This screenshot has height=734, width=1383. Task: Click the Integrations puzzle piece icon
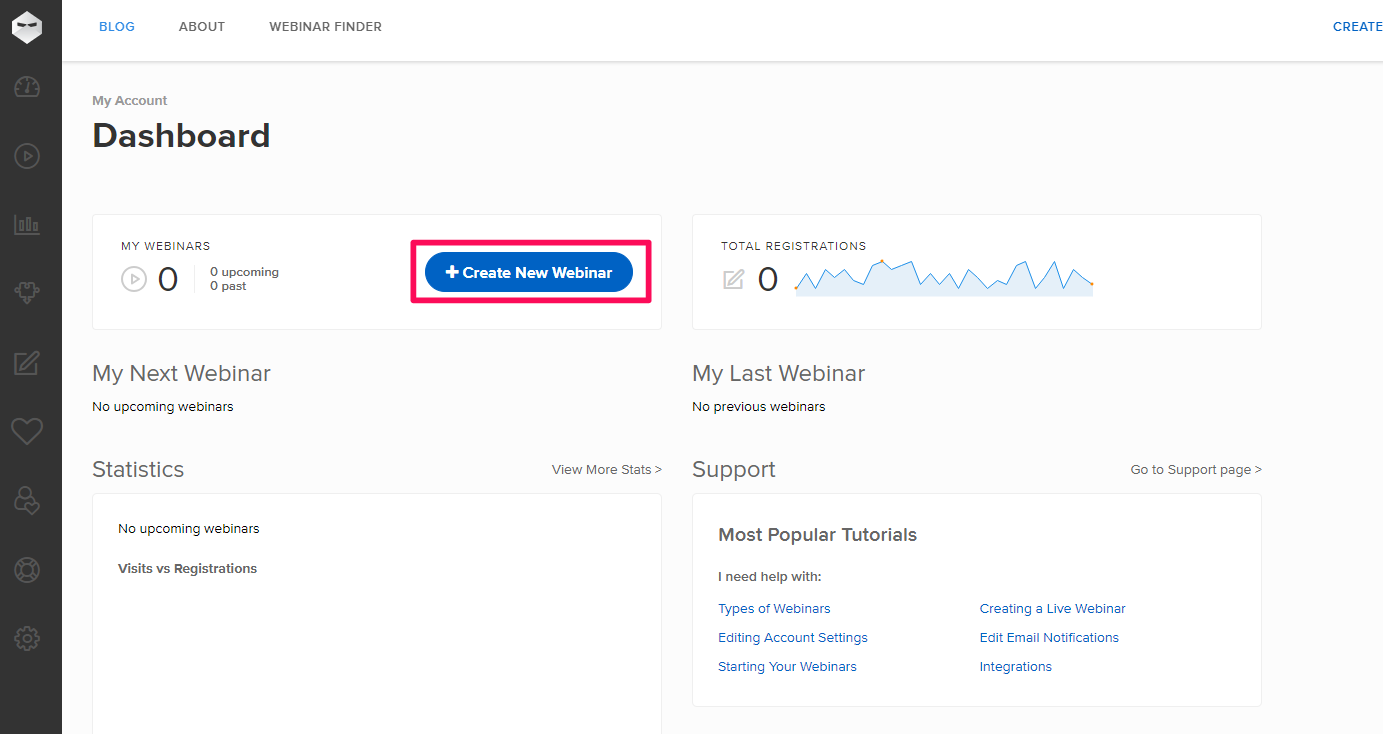(26, 292)
